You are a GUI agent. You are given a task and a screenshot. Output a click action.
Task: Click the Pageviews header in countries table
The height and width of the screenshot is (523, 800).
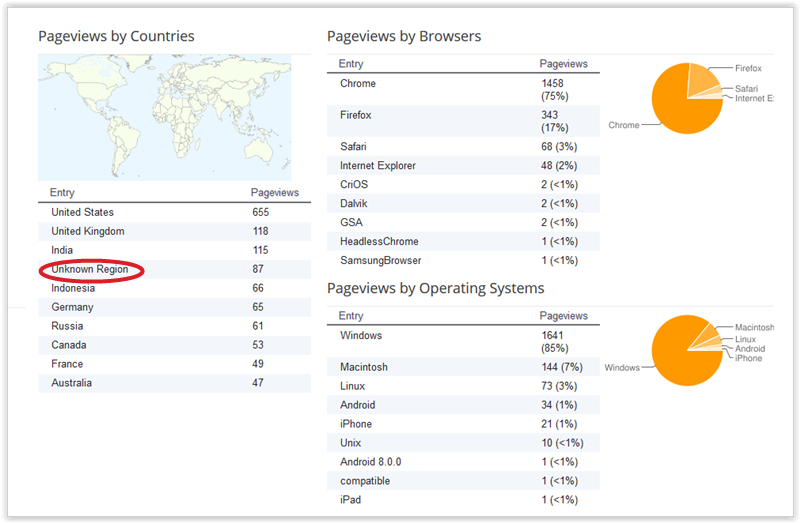tap(274, 192)
